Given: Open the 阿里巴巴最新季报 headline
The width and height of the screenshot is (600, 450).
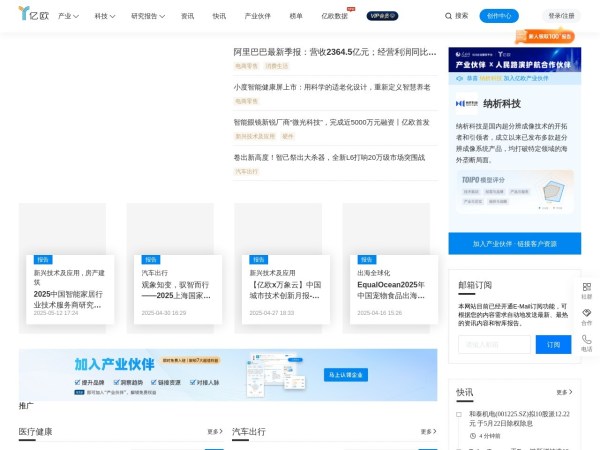Looking at the screenshot, I should [335, 52].
